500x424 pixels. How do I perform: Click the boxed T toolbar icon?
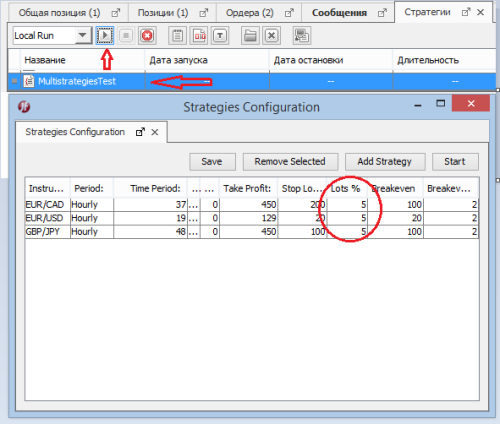pyautogui.click(x=220, y=35)
